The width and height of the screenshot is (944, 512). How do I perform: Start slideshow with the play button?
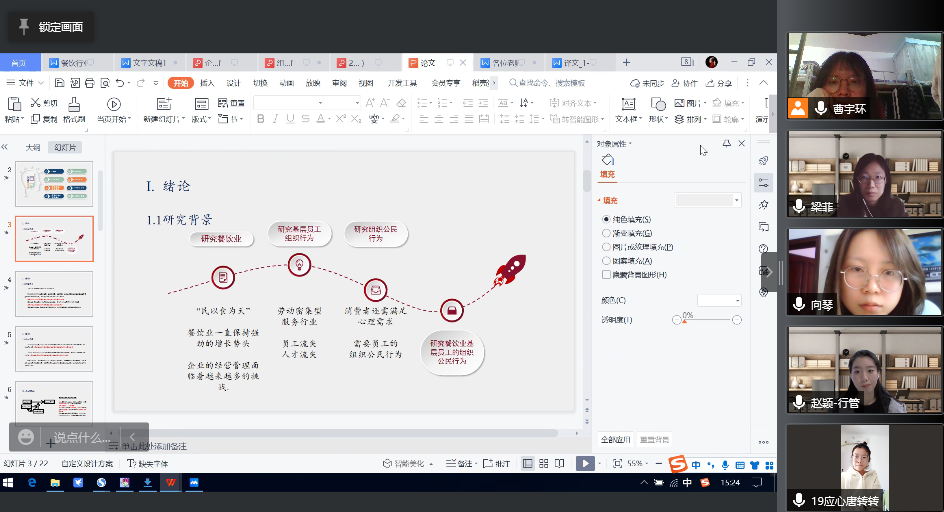pyautogui.click(x=584, y=464)
